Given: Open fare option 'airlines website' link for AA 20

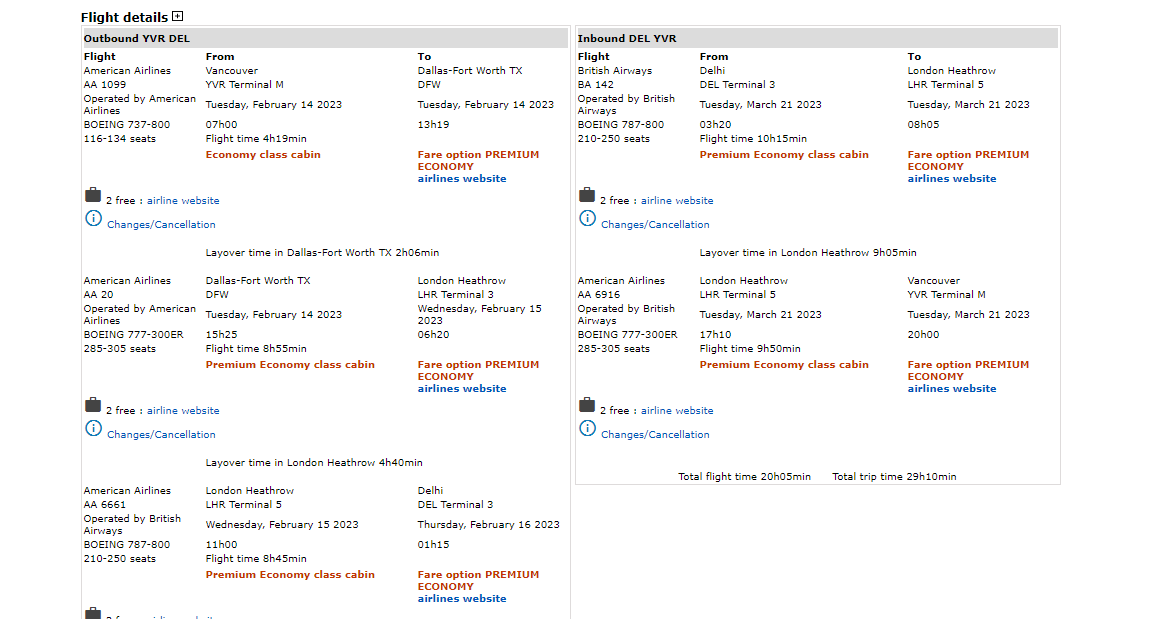Looking at the screenshot, I should (x=462, y=389).
